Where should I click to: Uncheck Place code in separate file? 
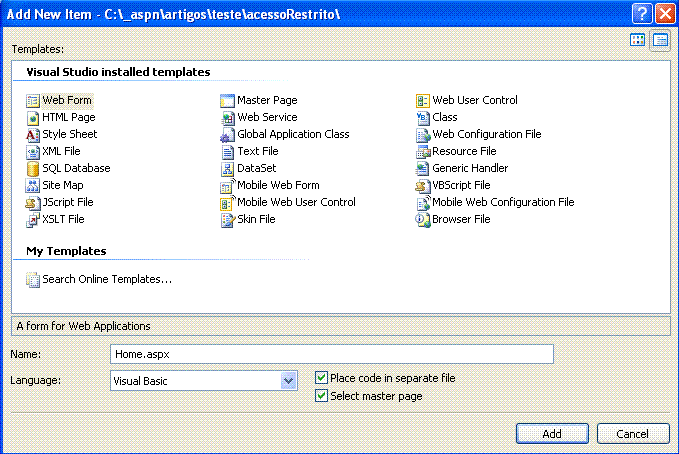click(x=321, y=378)
